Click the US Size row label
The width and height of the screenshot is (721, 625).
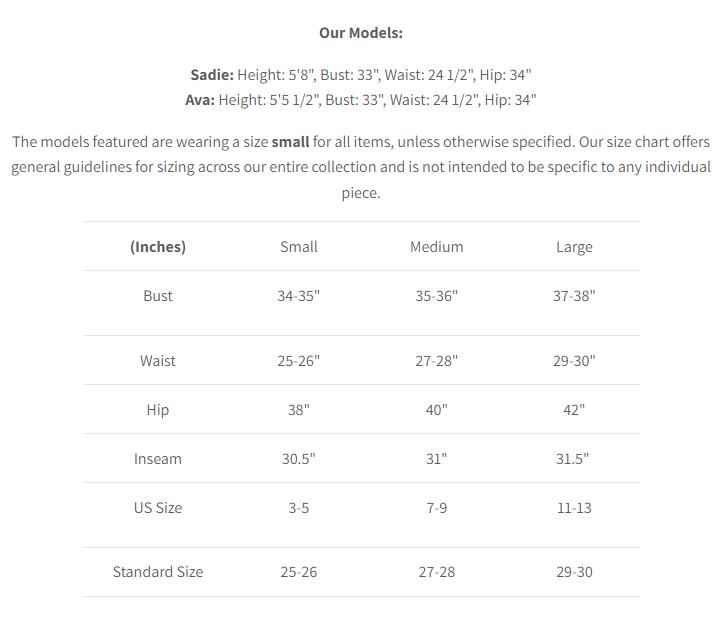point(158,508)
